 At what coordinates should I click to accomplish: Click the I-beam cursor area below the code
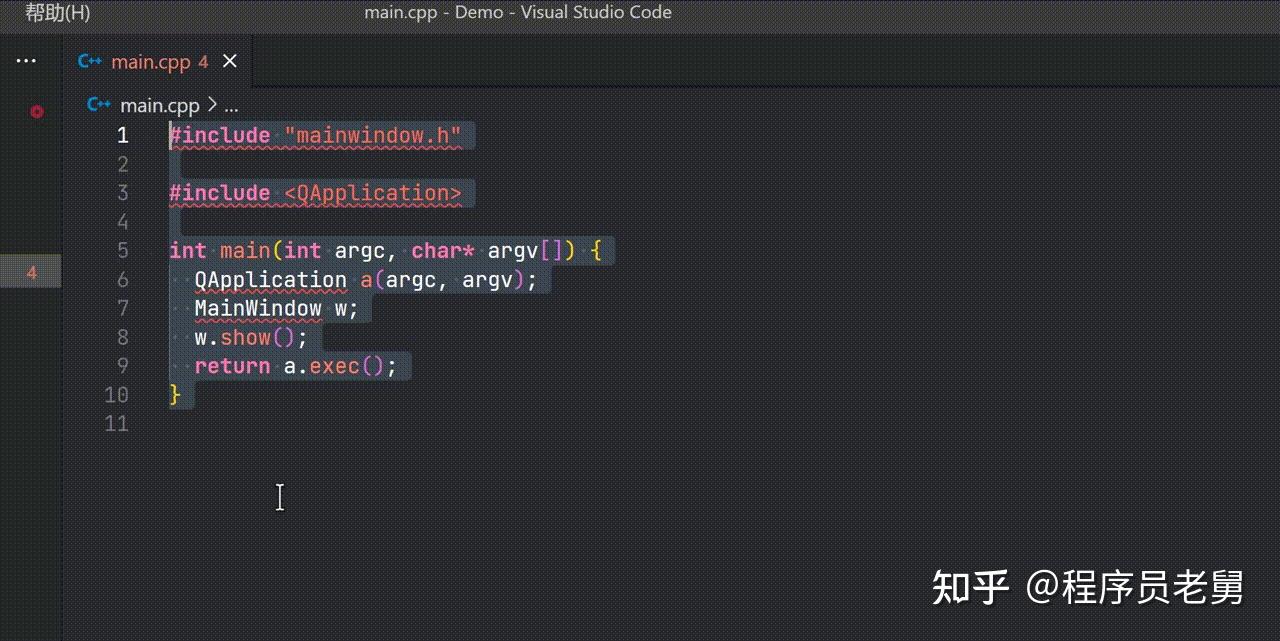click(x=280, y=497)
